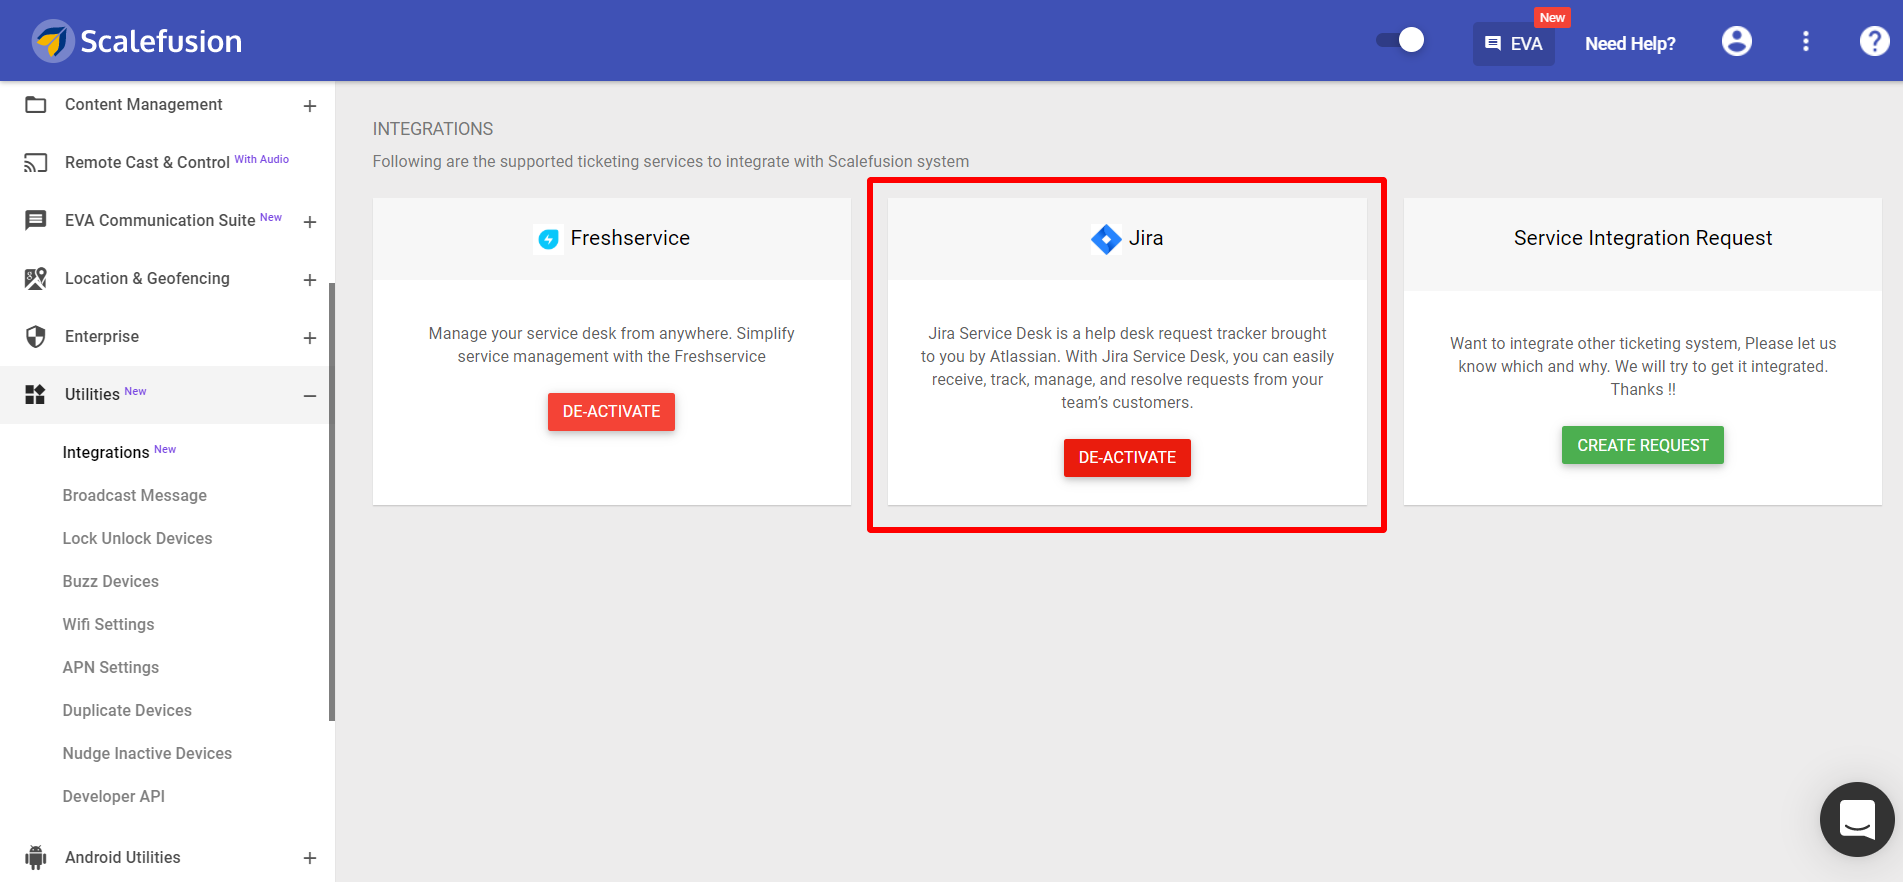Toggle the switch in the top header

point(1400,40)
